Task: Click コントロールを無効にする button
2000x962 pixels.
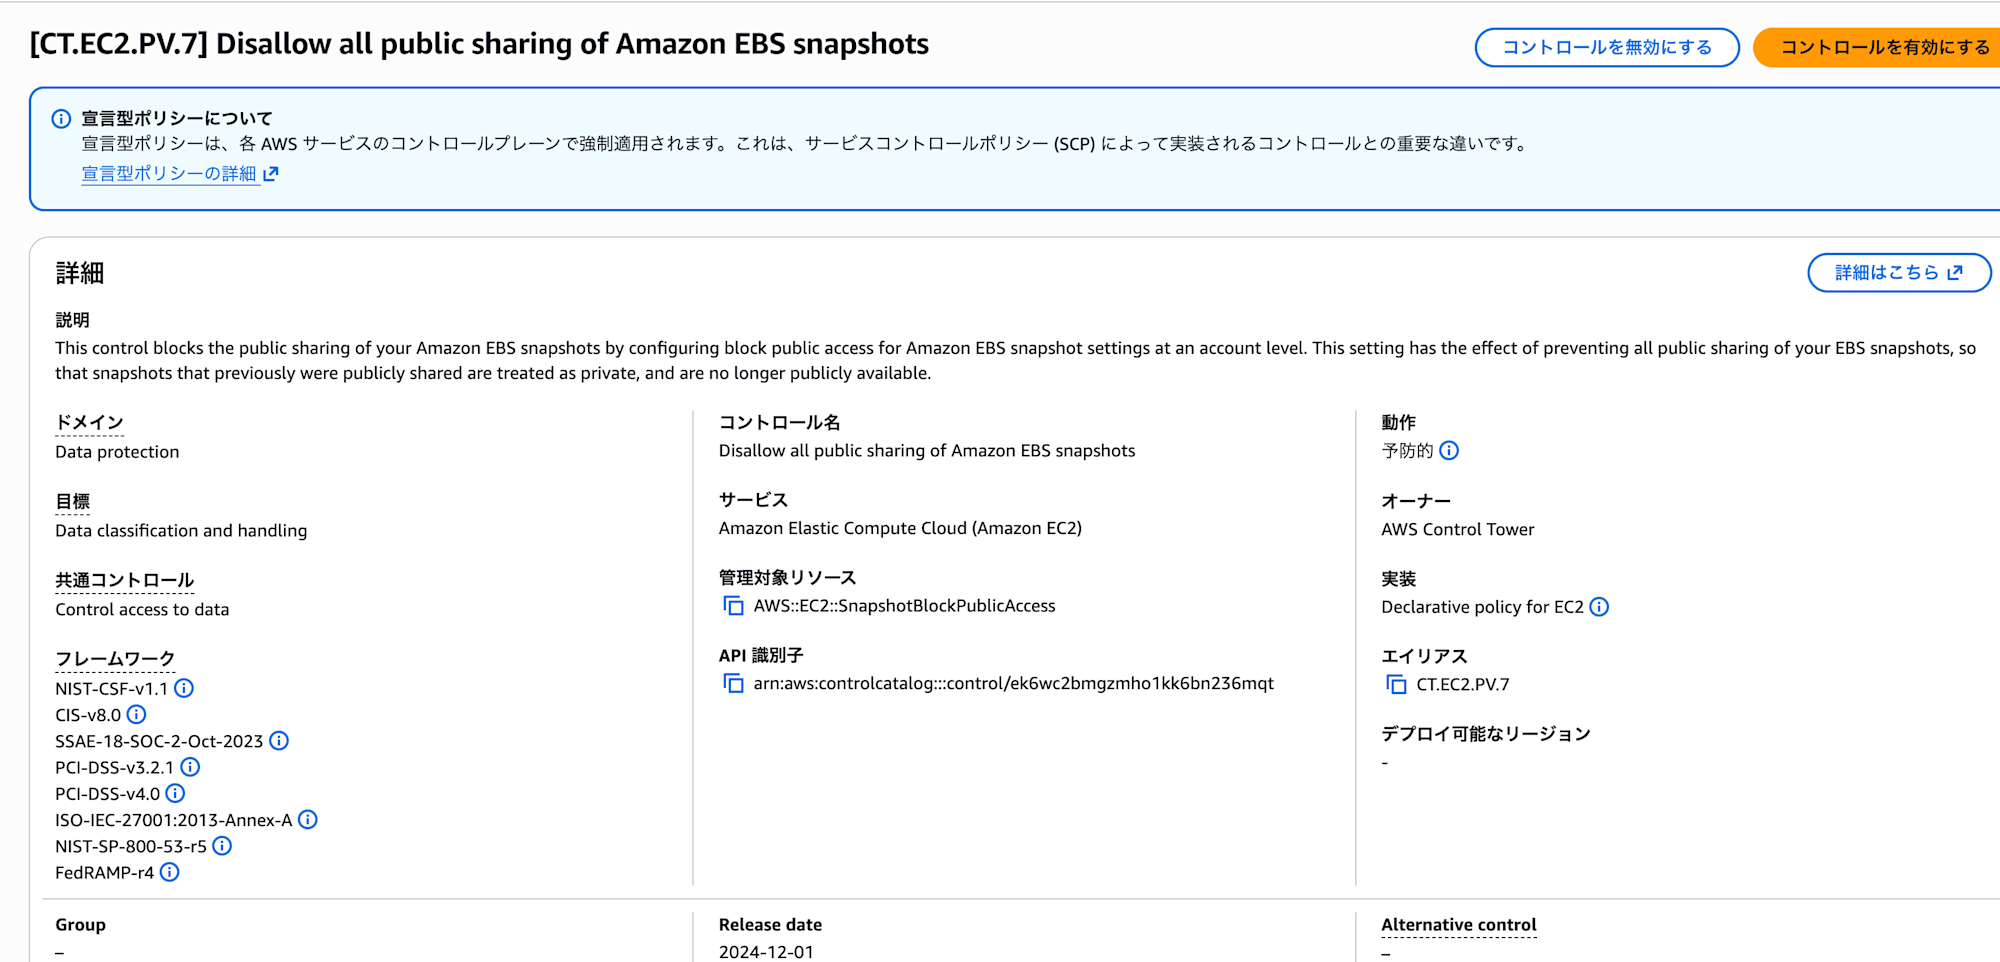Action: (1606, 47)
